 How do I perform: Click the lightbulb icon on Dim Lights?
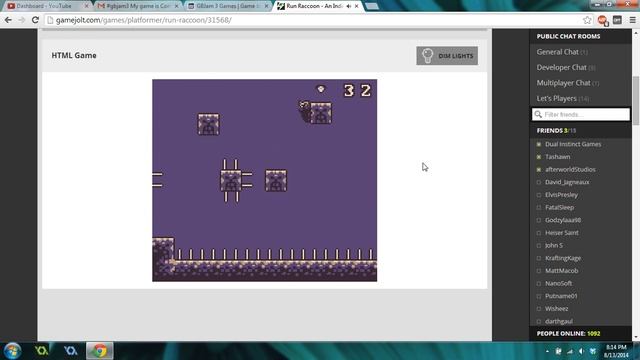427,56
